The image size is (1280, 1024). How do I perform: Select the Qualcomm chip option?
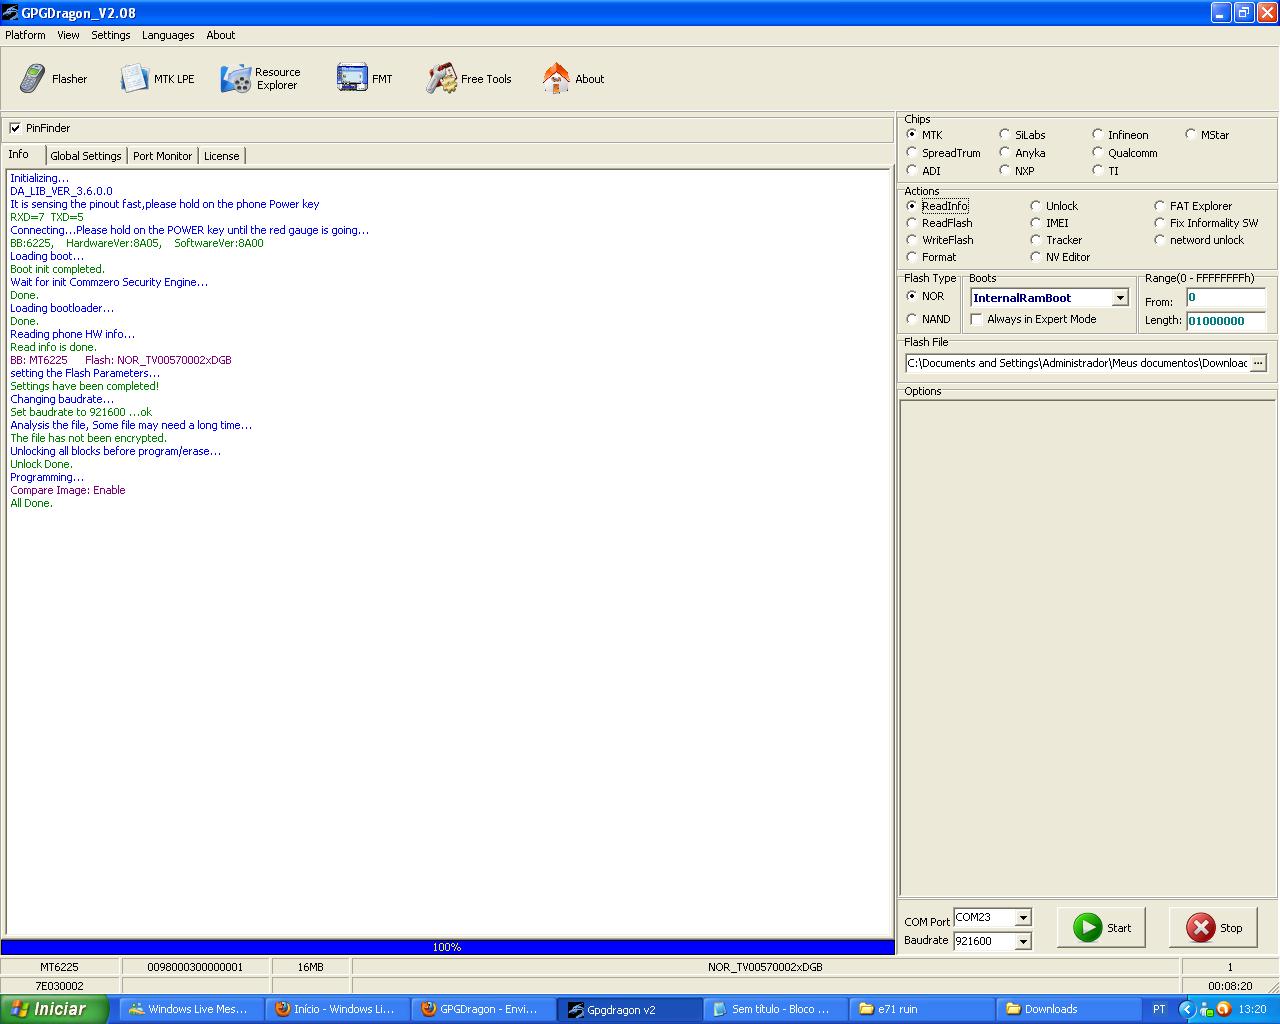[x=1097, y=152]
